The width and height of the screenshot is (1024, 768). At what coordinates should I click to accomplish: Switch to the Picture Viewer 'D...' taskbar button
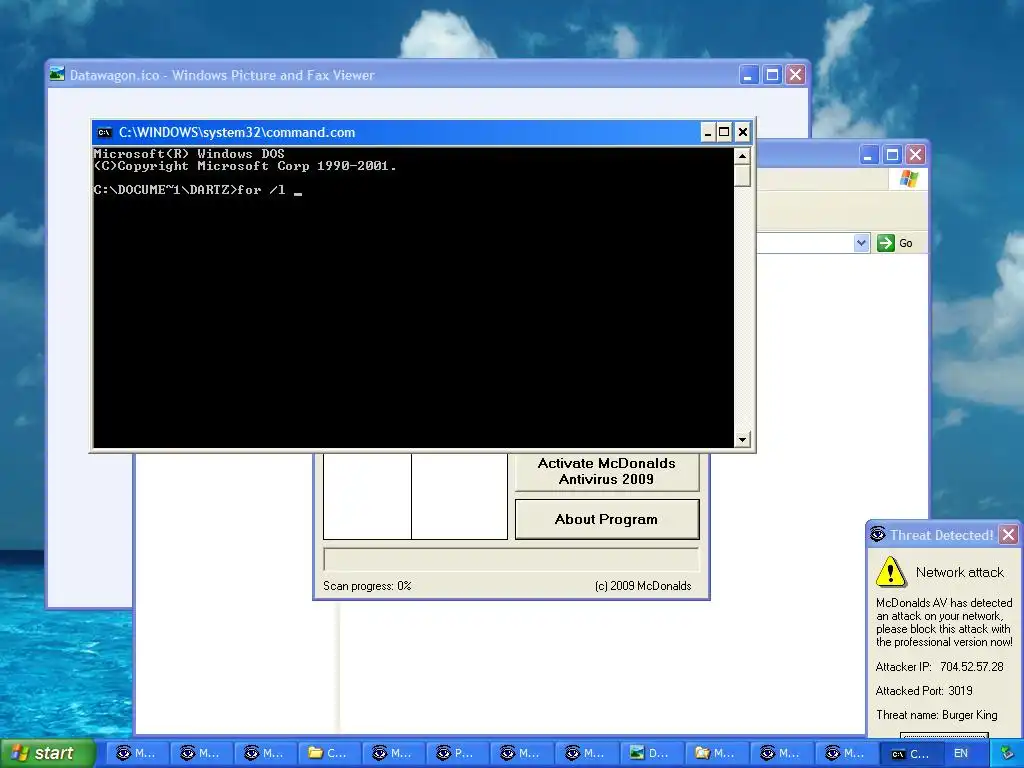(x=653, y=754)
